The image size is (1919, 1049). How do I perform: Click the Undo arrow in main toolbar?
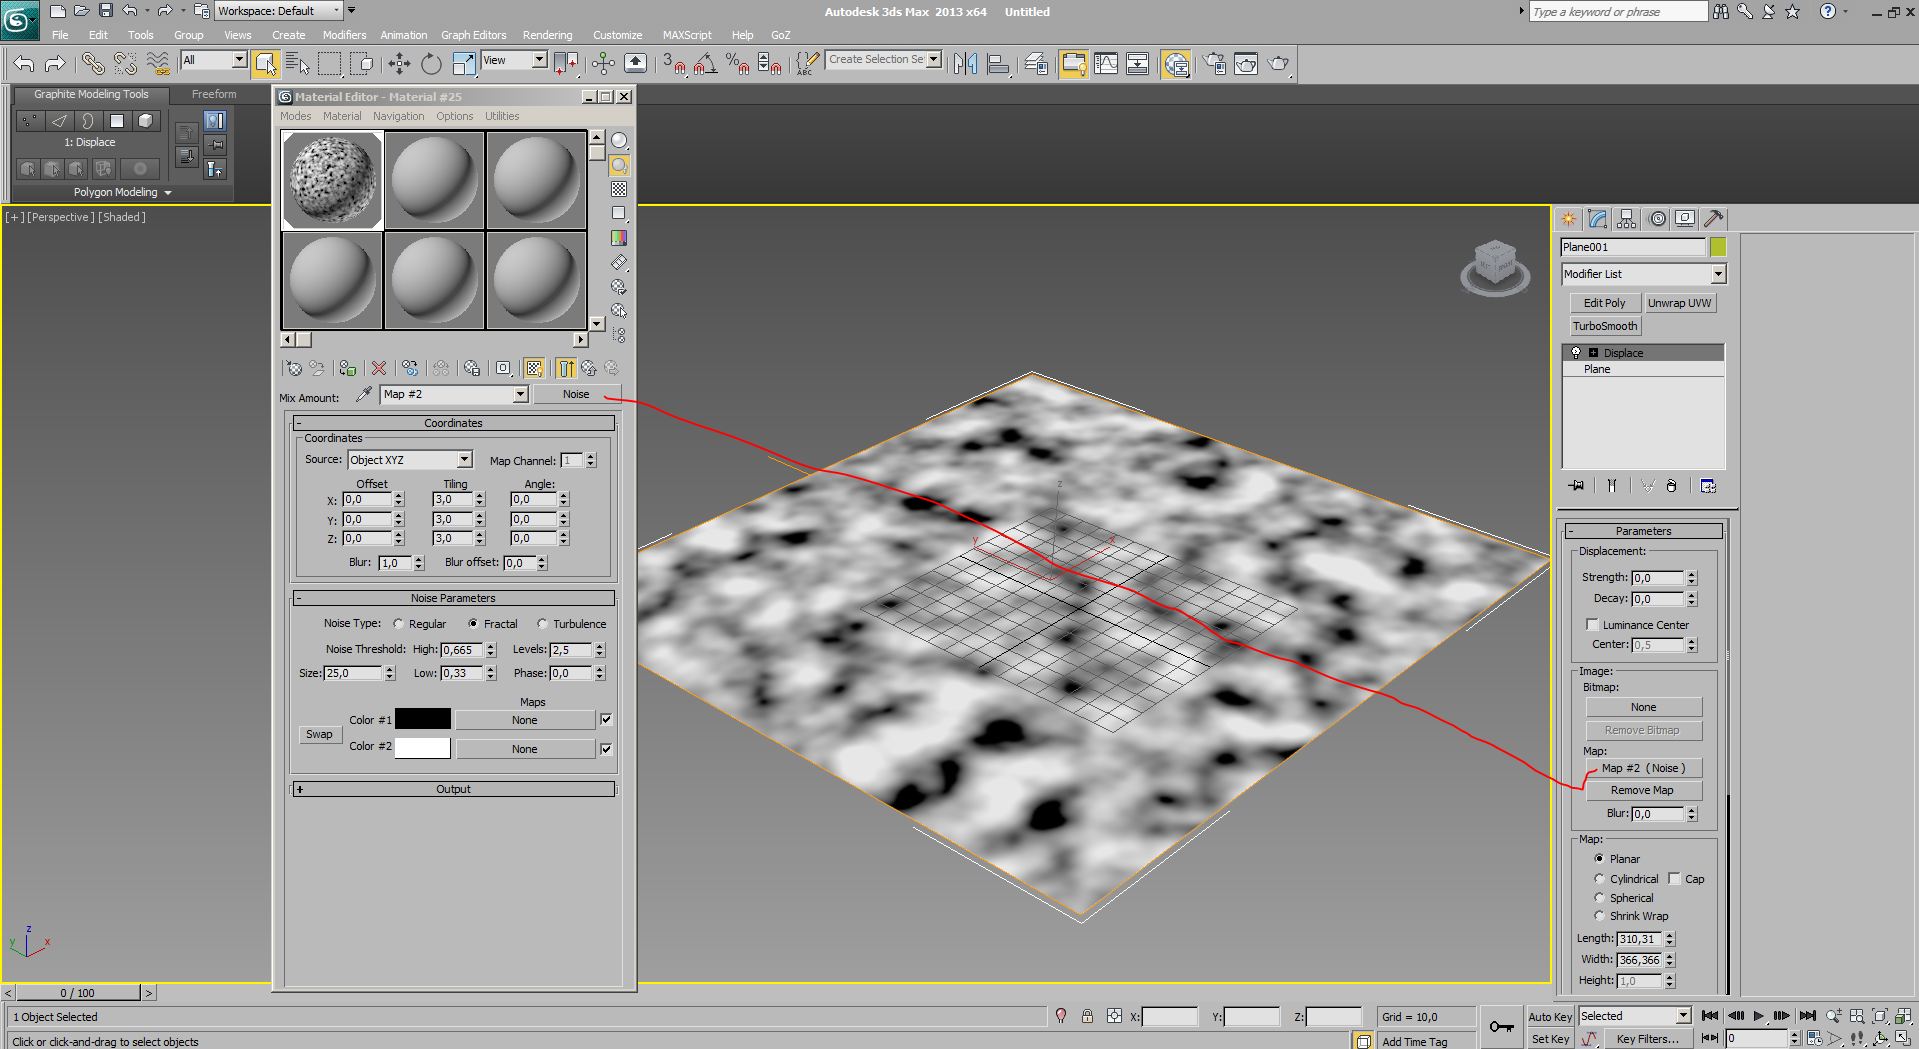(x=24, y=64)
